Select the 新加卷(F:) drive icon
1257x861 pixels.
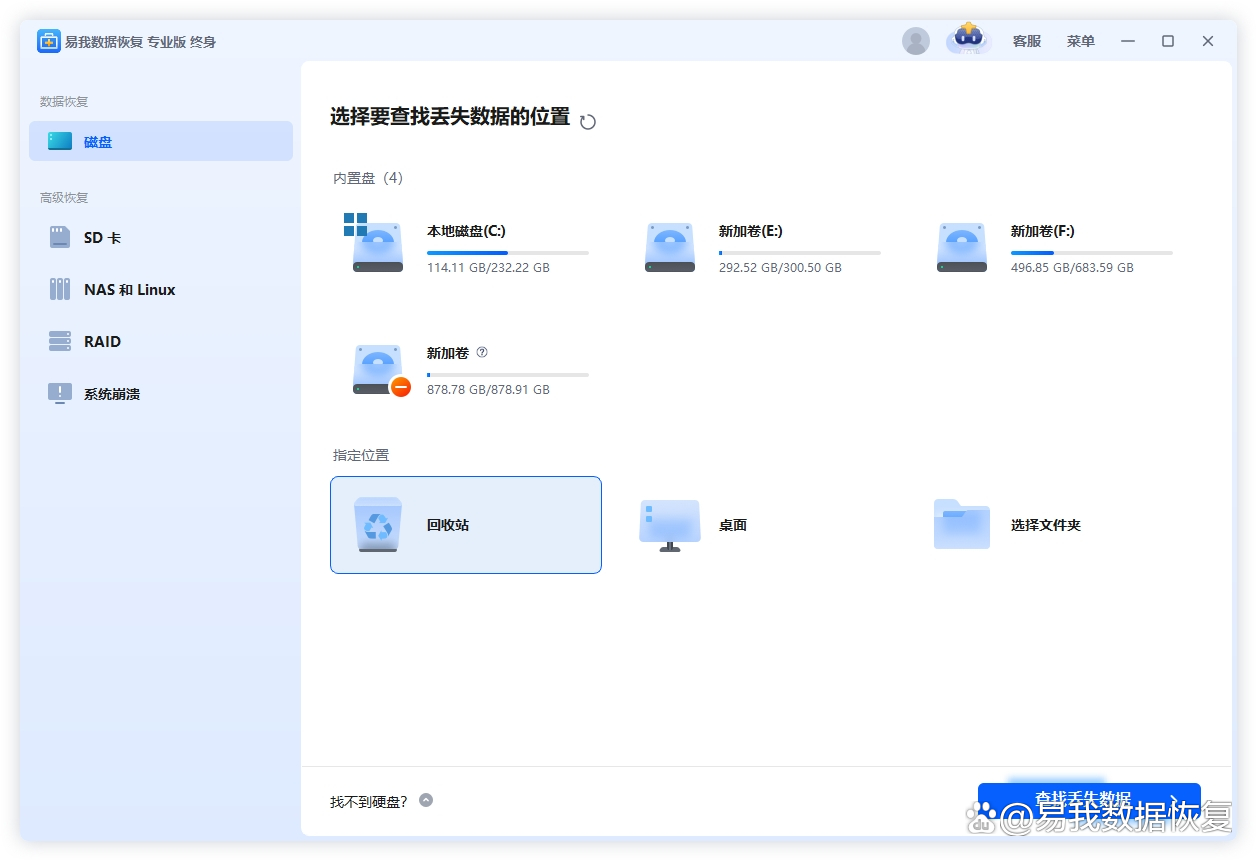pos(962,247)
